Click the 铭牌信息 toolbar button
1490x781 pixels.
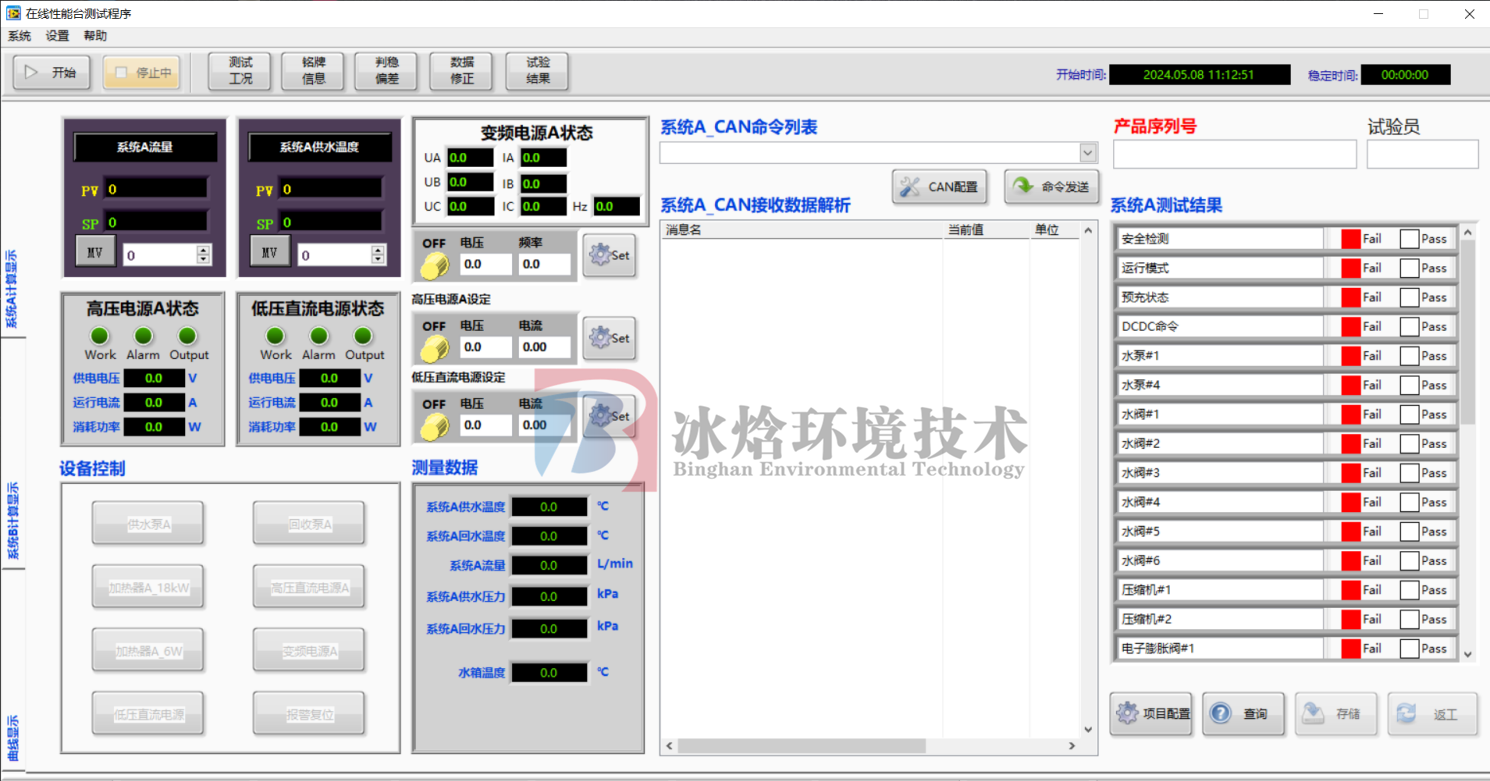(314, 71)
